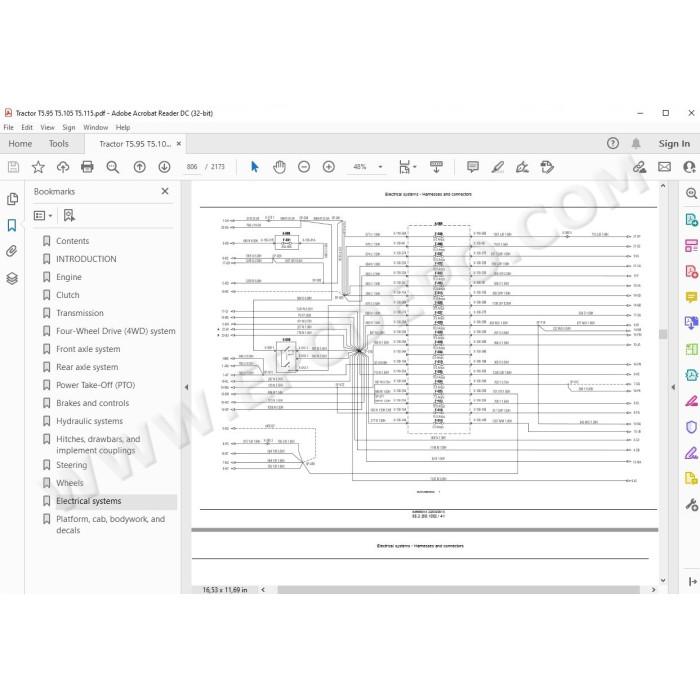Open the Help menu

pos(123,127)
